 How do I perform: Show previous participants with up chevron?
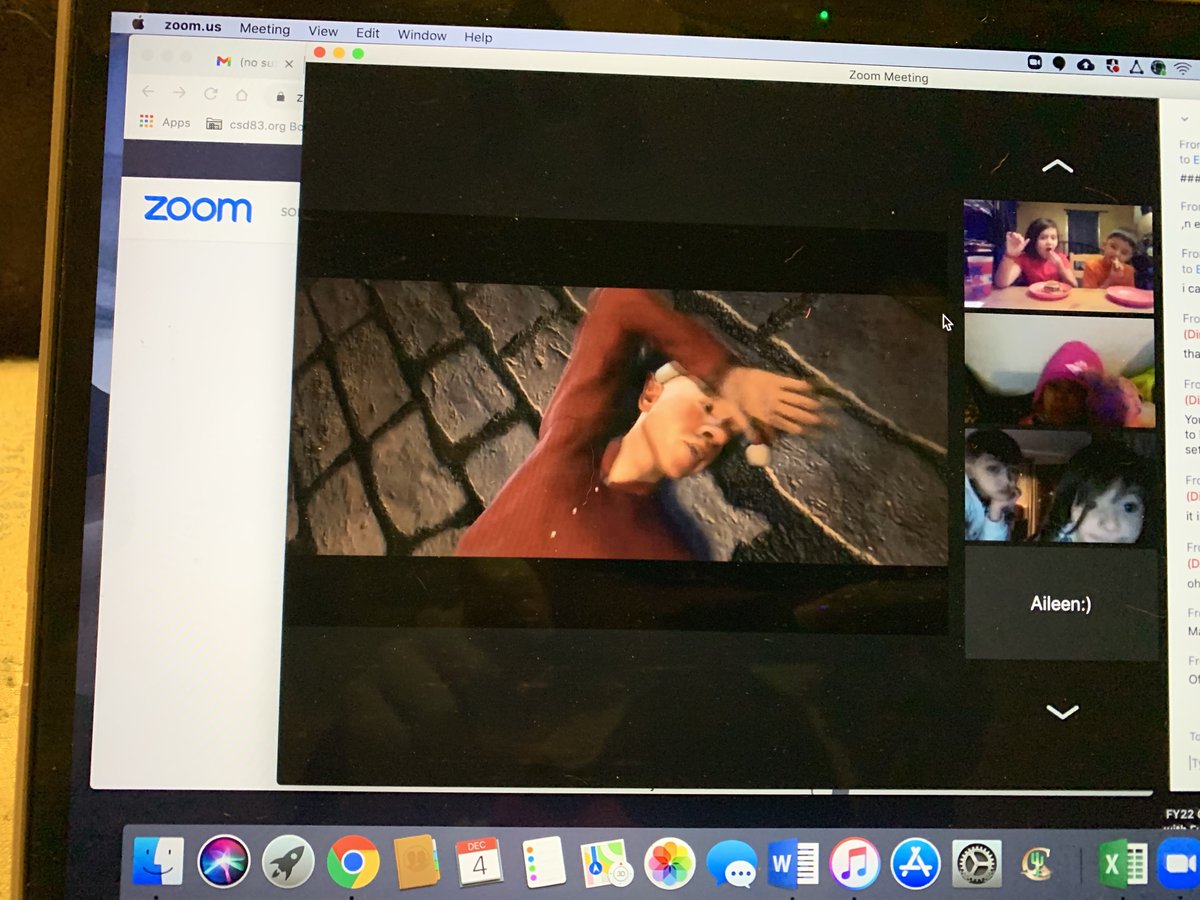click(1057, 166)
